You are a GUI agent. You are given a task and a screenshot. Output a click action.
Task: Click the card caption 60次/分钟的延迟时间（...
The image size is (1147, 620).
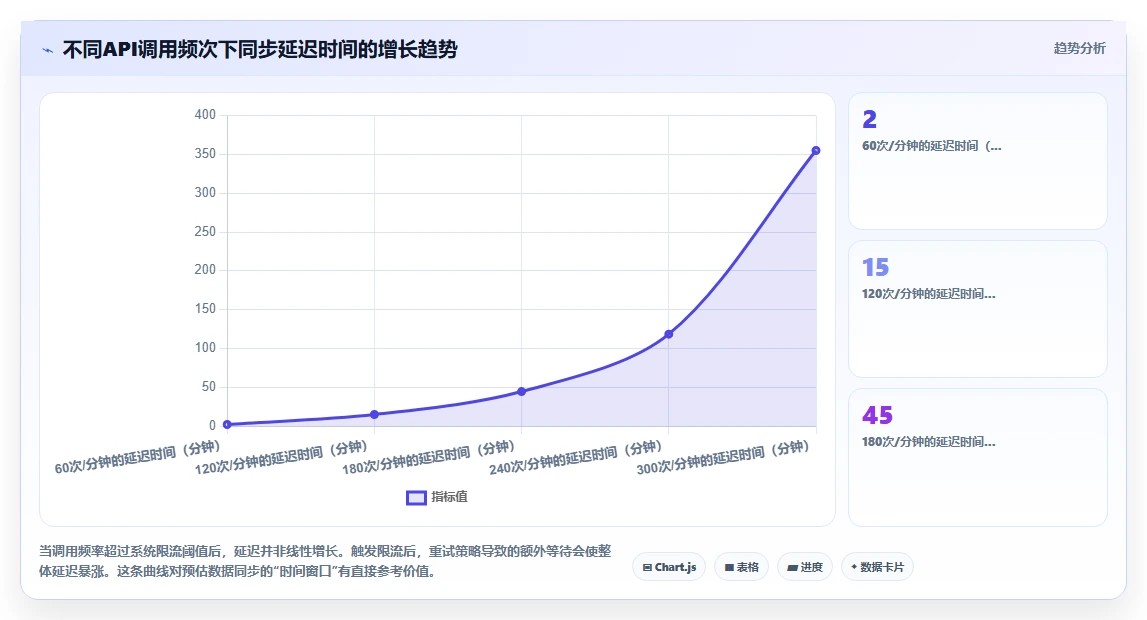pyautogui.click(x=931, y=145)
